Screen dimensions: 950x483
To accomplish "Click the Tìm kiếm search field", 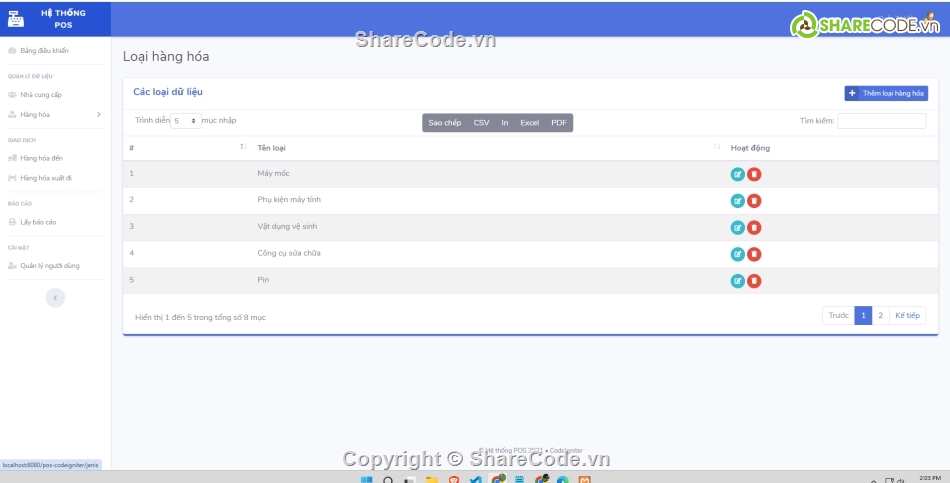I will [x=881, y=121].
